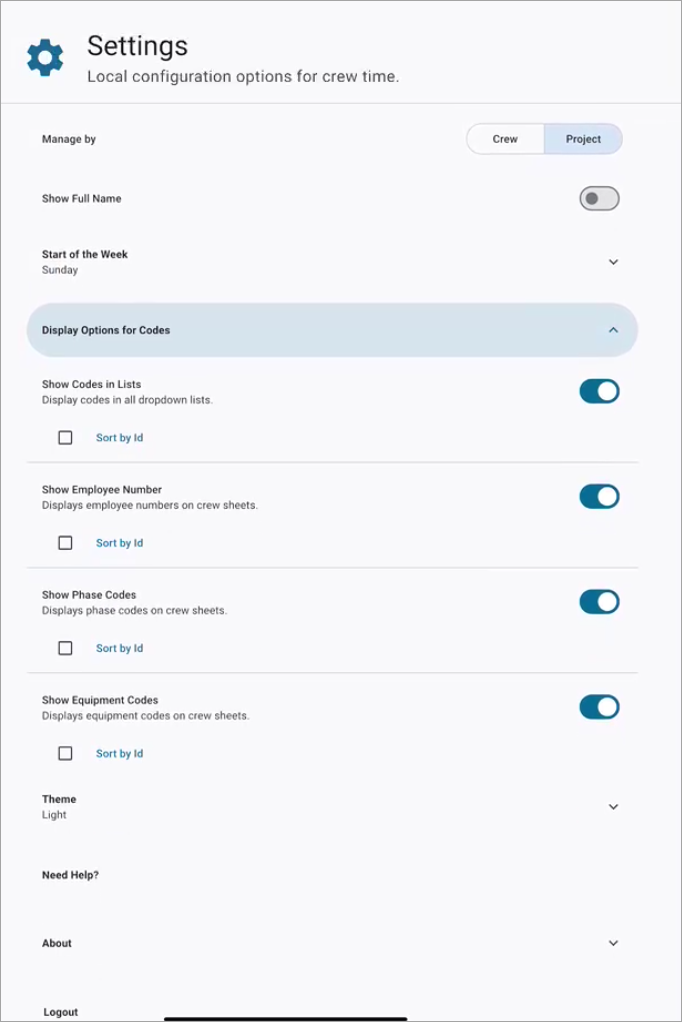This screenshot has height=1022, width=682.
Task: Check Sort by Id under Show Phase Codes
Action: pos(65,647)
